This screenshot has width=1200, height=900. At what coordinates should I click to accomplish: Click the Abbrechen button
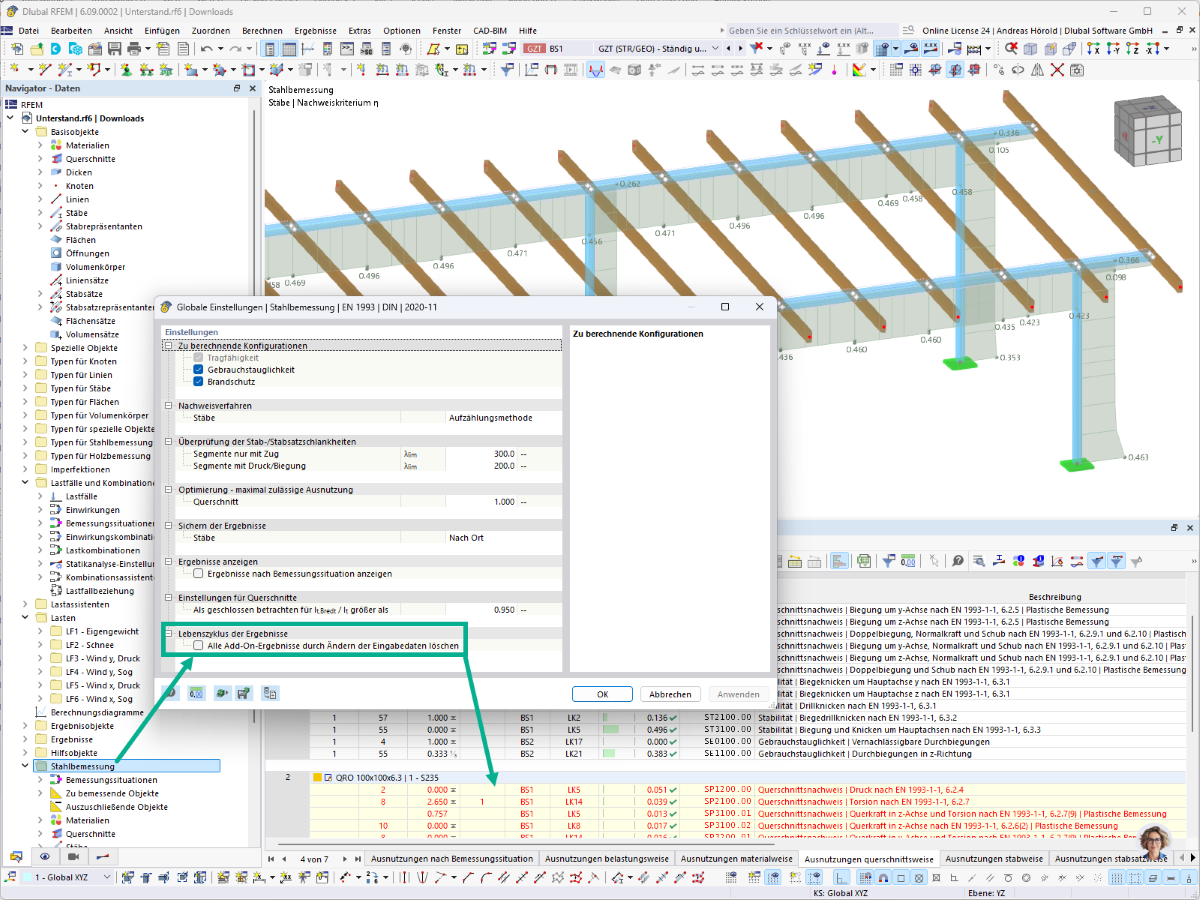point(670,694)
